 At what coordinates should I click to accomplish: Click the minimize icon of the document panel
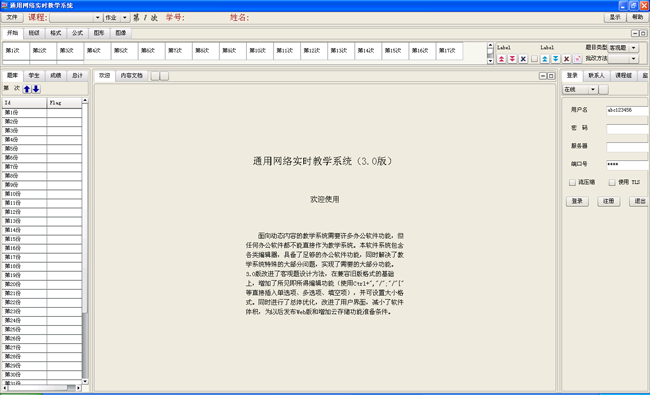click(x=543, y=76)
